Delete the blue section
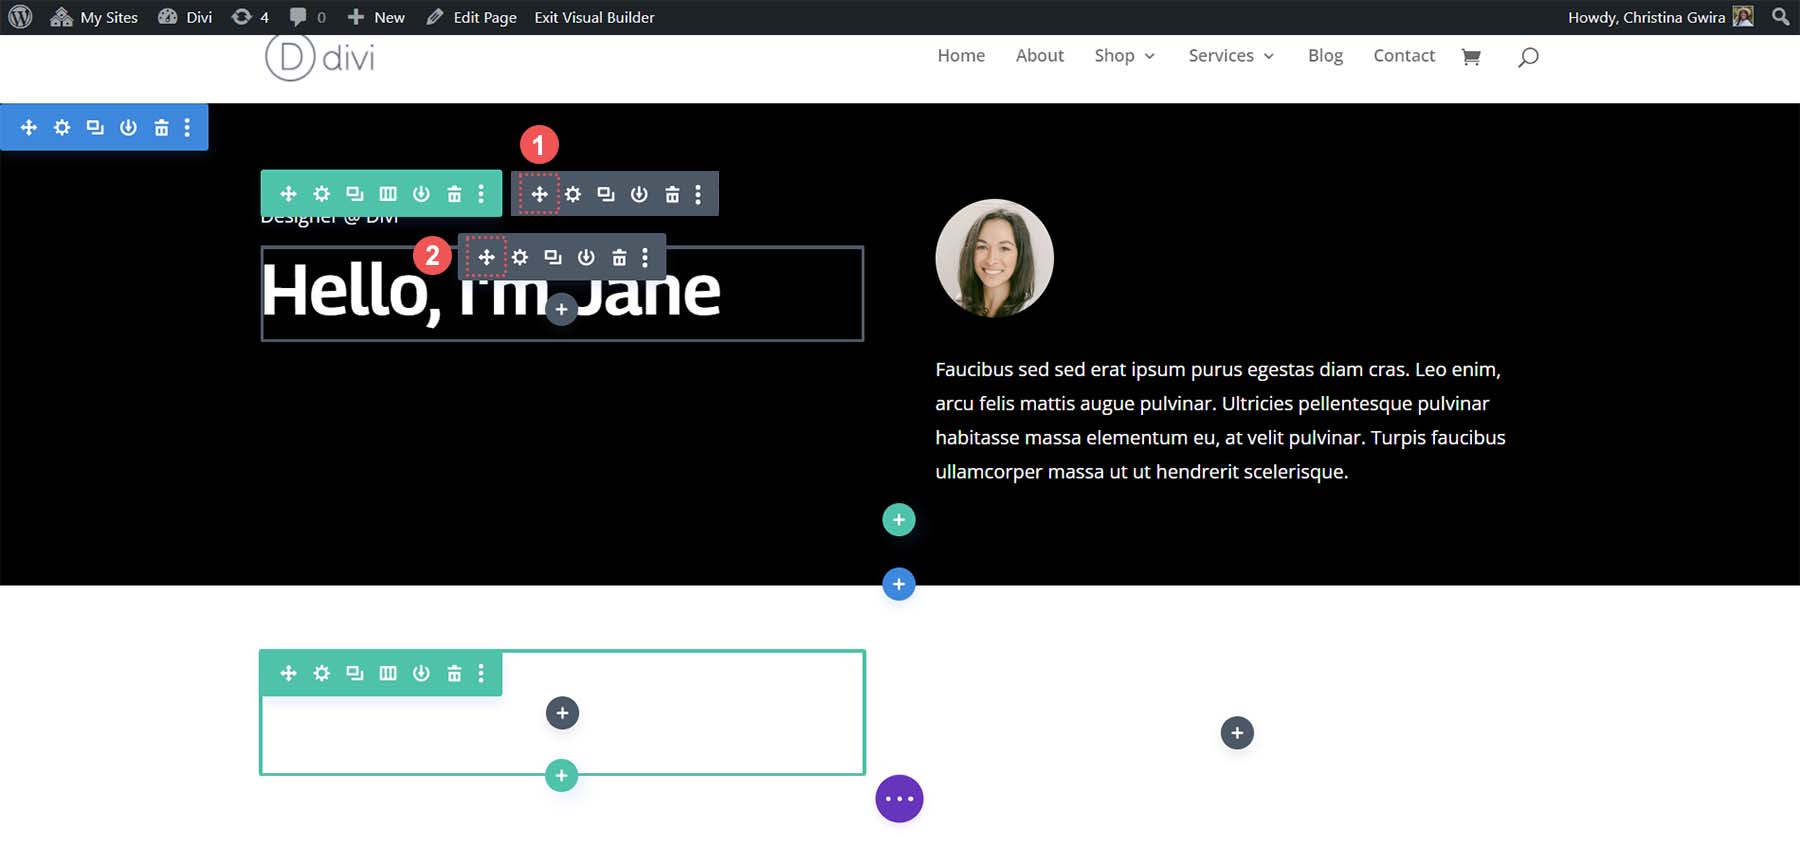The width and height of the screenshot is (1800, 847). [161, 128]
